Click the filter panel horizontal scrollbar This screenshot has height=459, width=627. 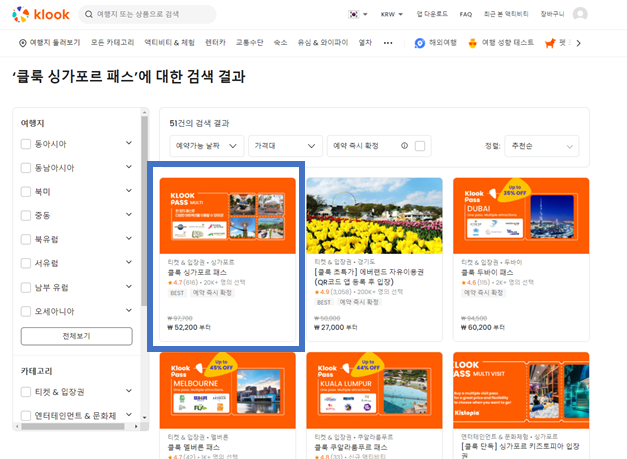click(73, 427)
